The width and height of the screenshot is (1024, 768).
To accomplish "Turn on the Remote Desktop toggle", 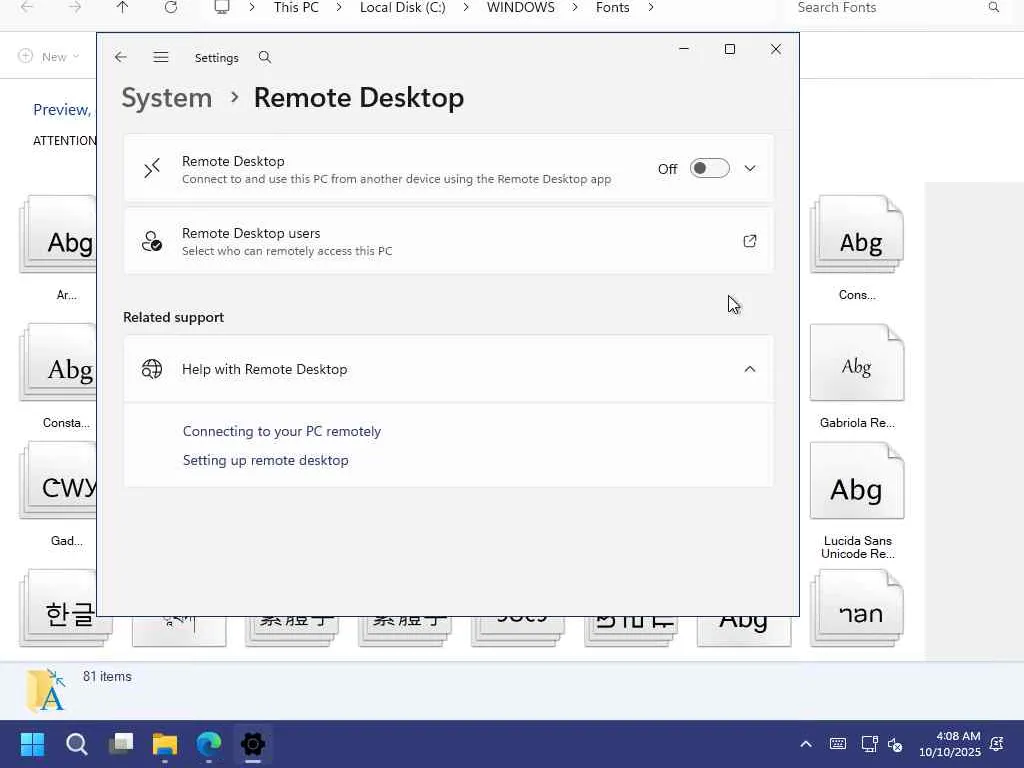I will coord(709,168).
